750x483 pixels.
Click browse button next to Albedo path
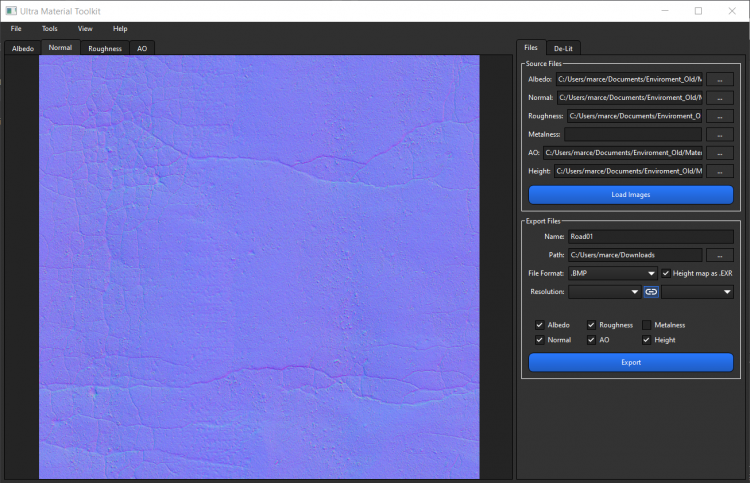point(720,79)
